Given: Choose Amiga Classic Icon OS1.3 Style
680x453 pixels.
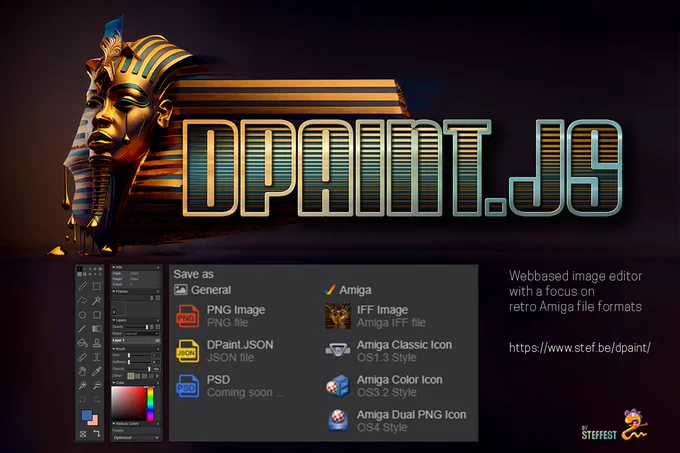Looking at the screenshot, I should click(x=389, y=351).
